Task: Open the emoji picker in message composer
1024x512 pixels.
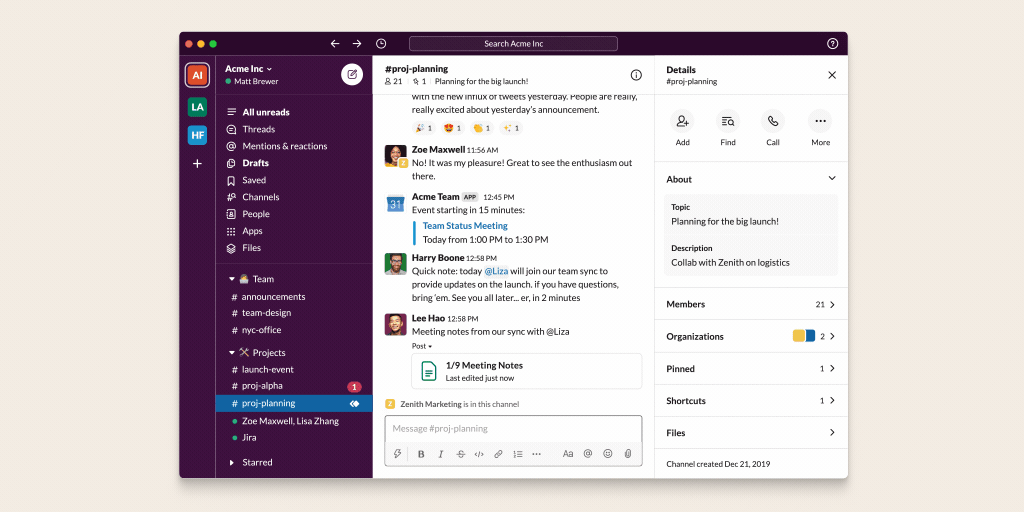Action: pyautogui.click(x=608, y=454)
